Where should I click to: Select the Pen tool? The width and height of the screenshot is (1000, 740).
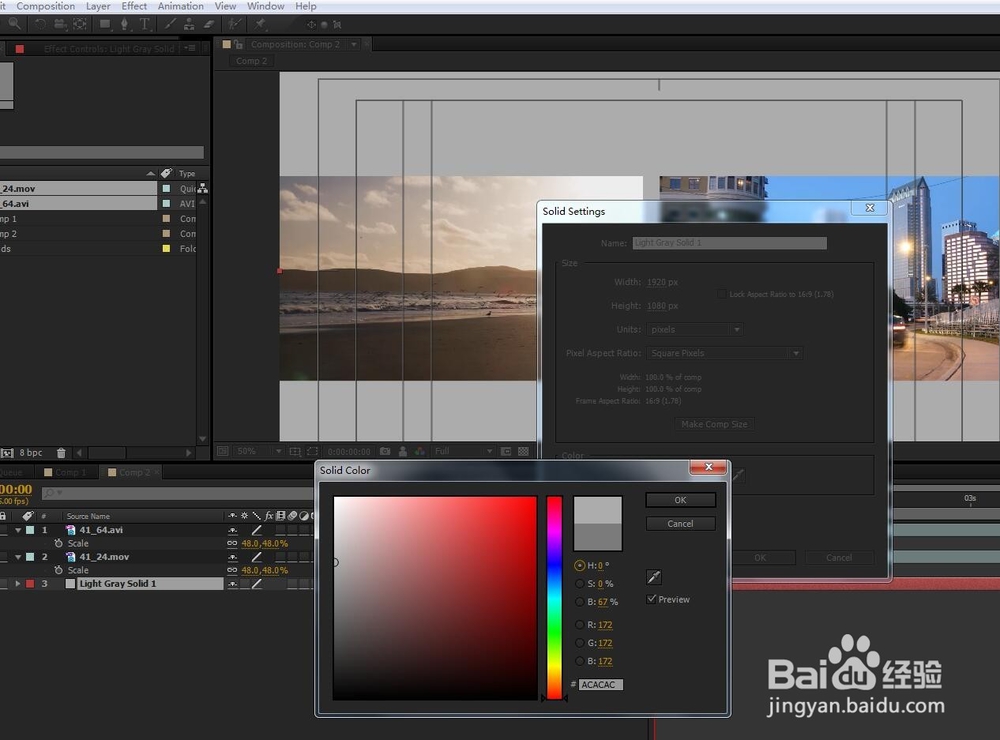(x=124, y=24)
